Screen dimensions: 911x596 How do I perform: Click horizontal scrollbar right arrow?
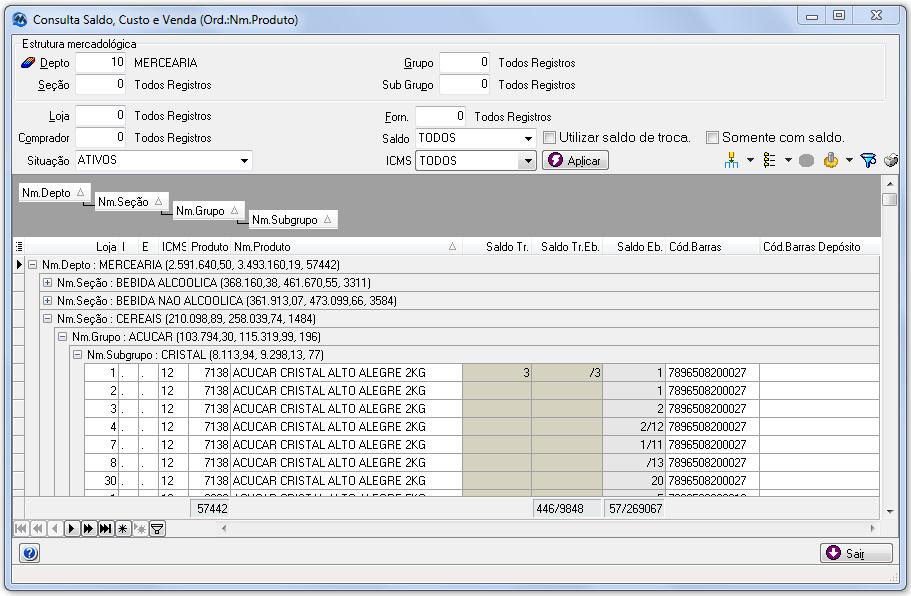pyautogui.click(x=871, y=529)
